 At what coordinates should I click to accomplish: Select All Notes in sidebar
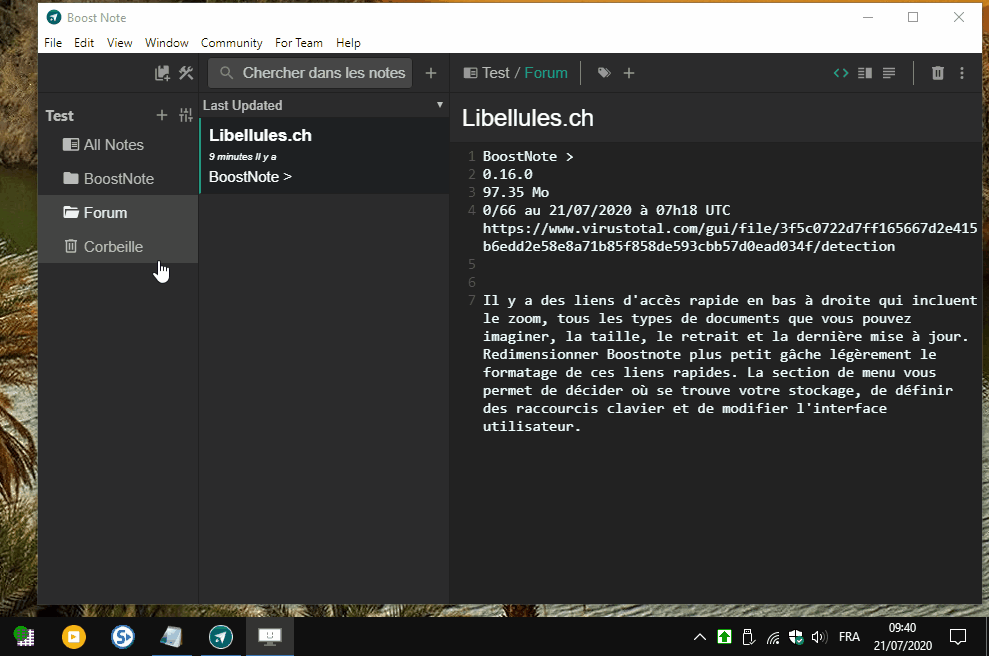[118, 144]
